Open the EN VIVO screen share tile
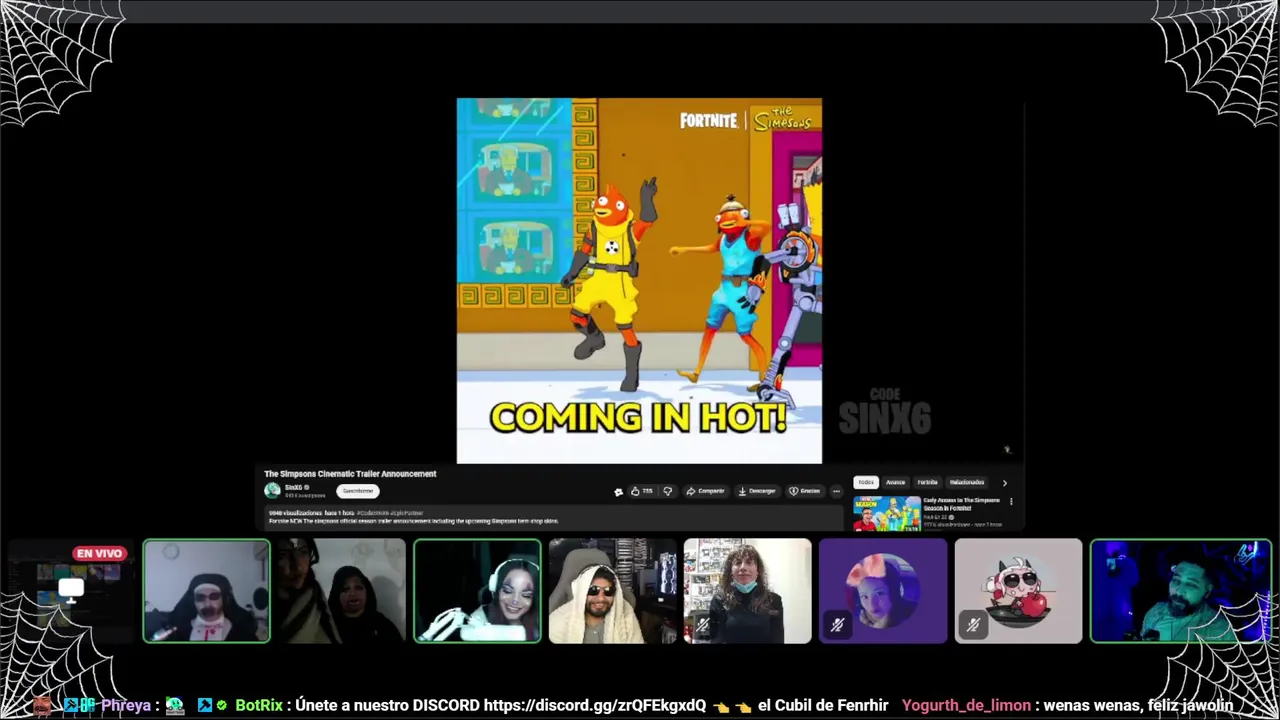 (70, 591)
